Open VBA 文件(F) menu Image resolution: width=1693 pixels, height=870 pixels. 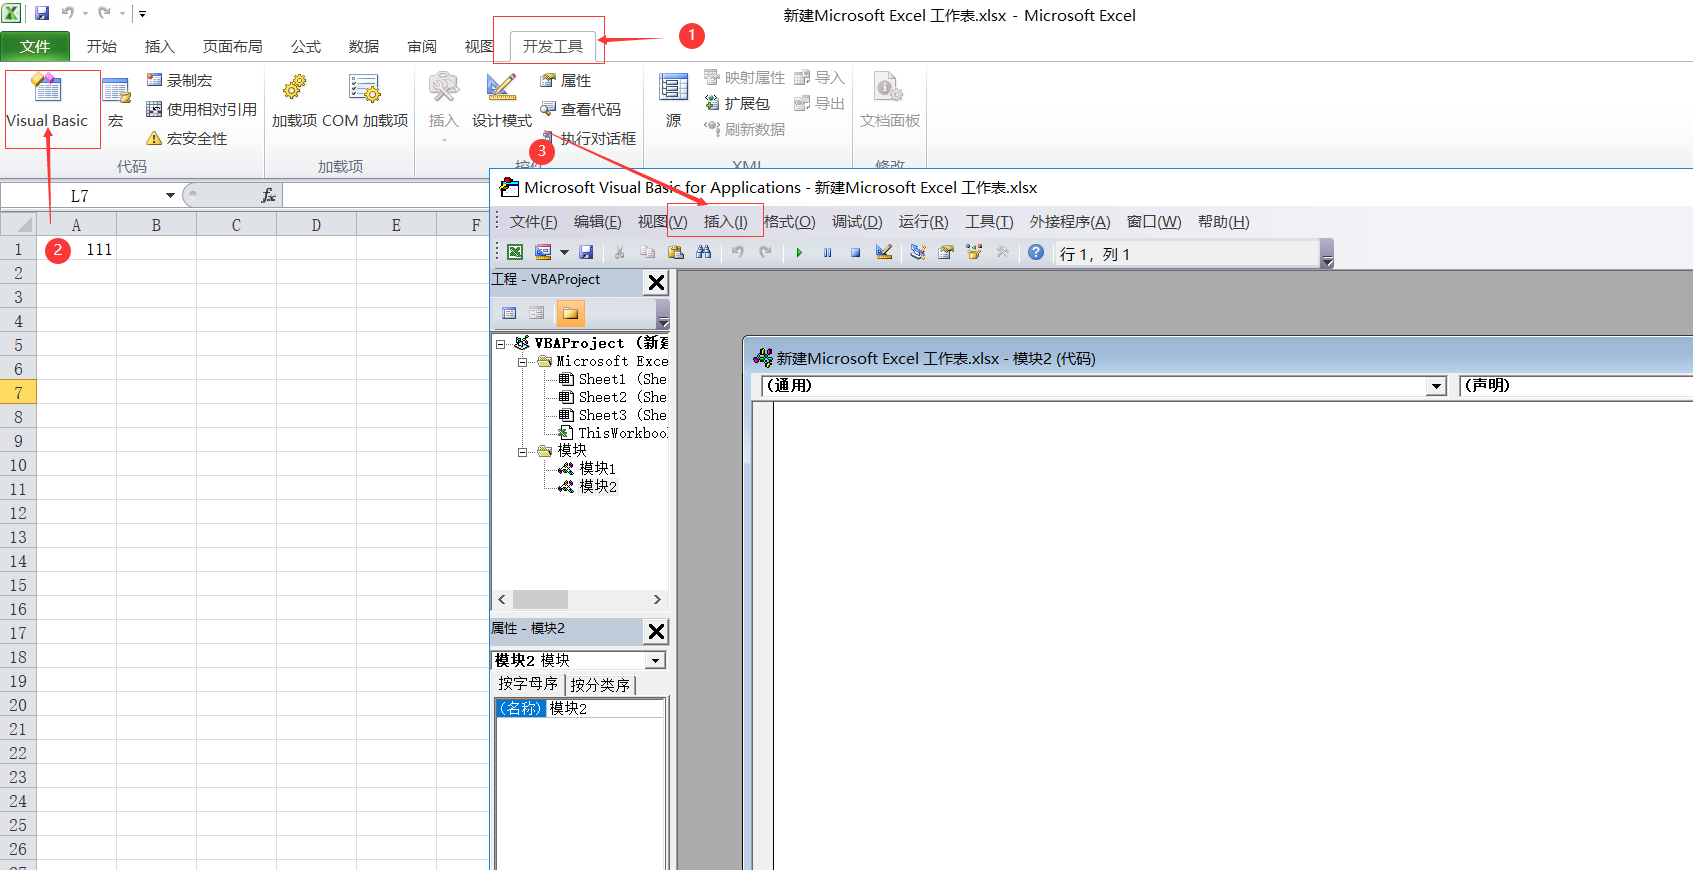coord(533,222)
